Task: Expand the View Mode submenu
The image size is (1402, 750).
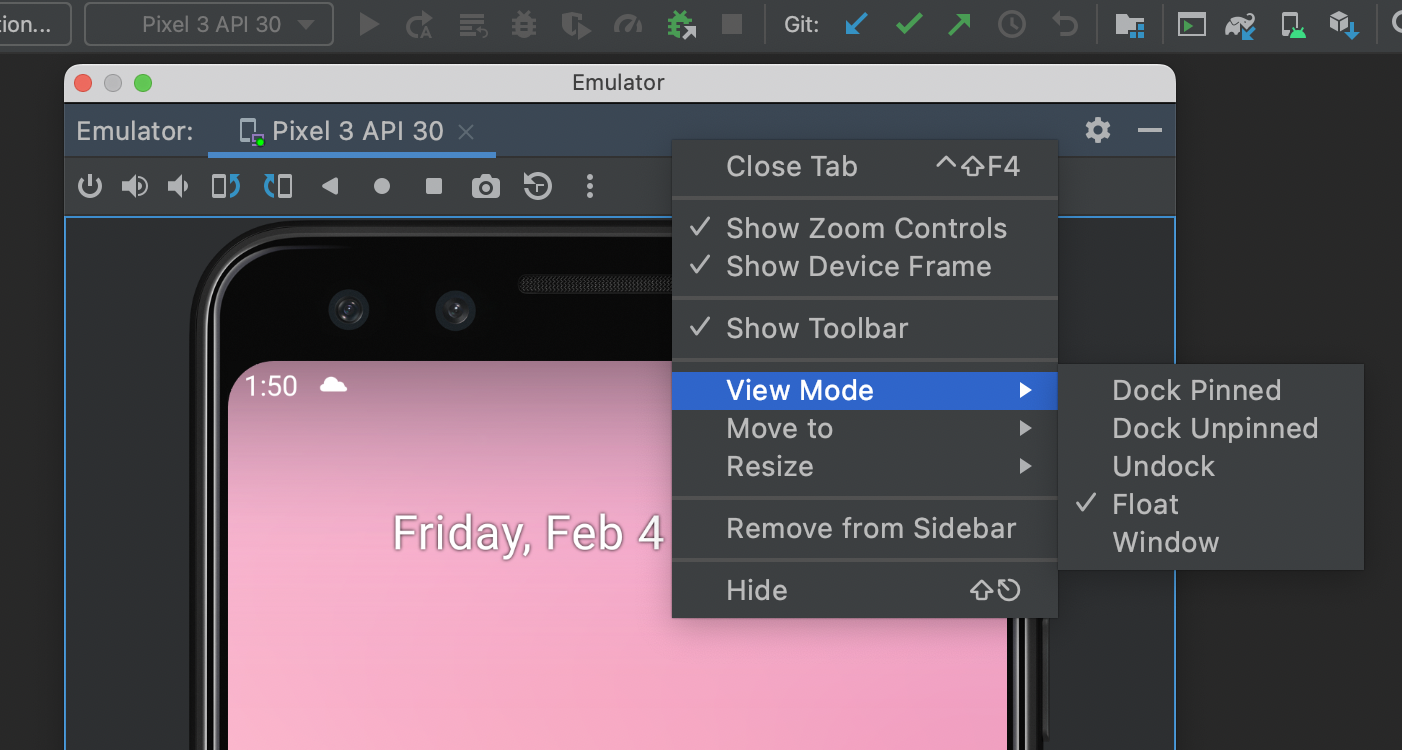Action: [x=865, y=390]
